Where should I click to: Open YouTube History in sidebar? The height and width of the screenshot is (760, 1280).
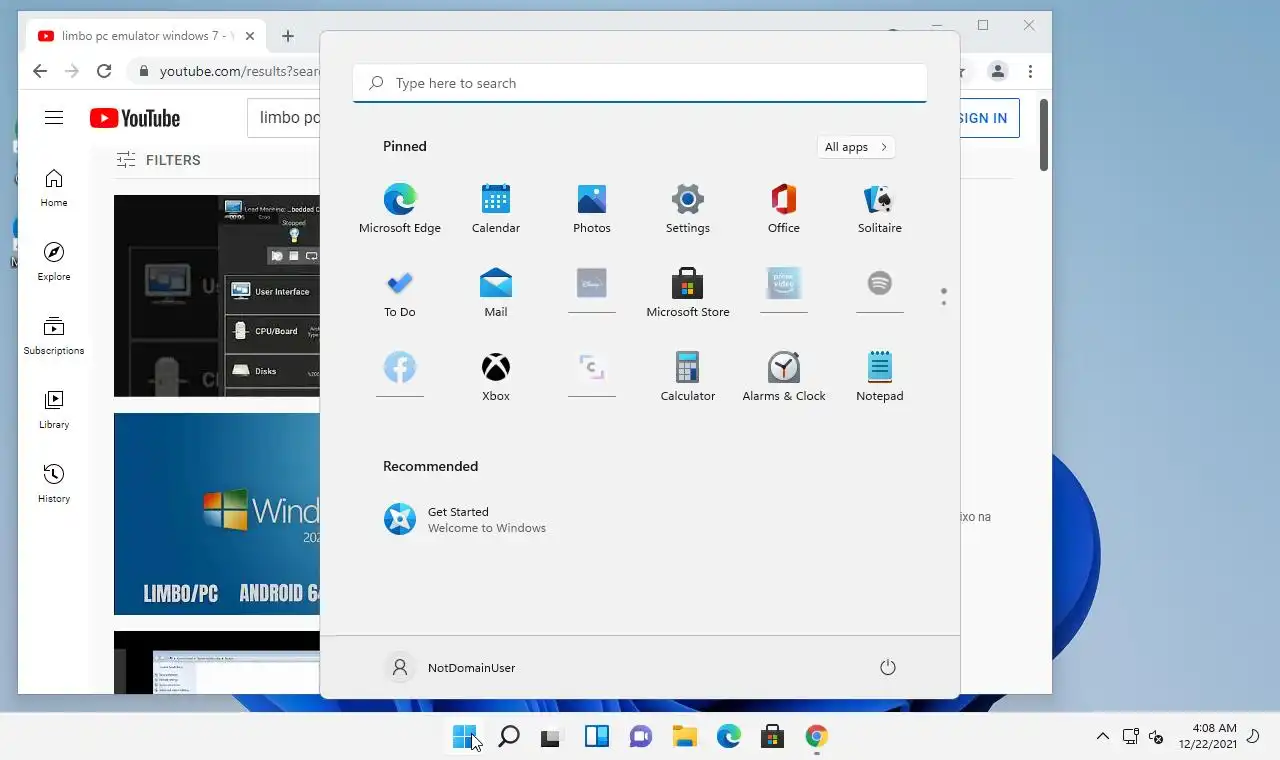click(x=54, y=484)
